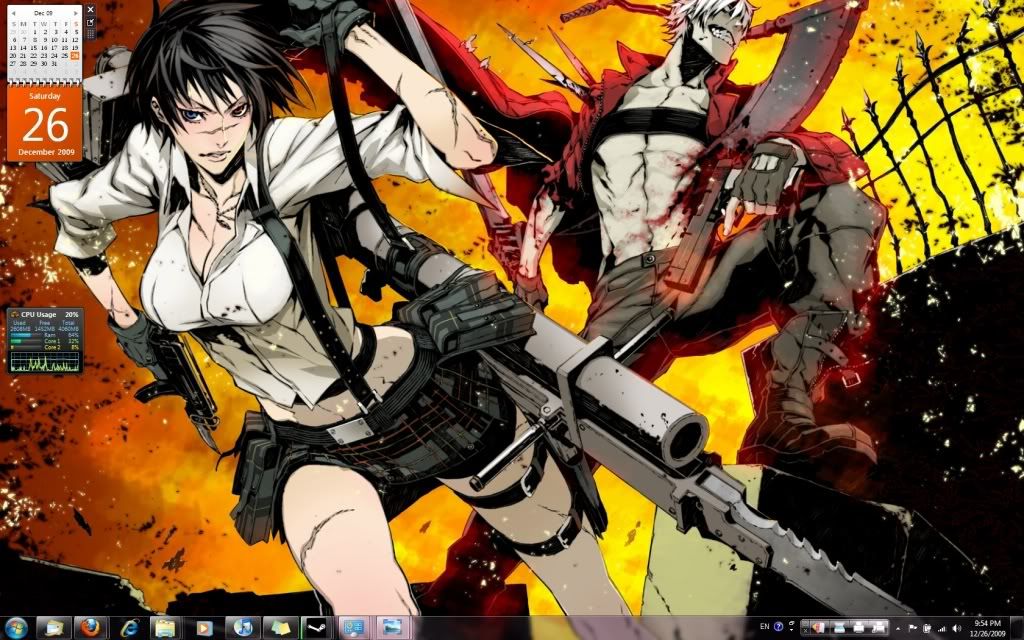Click the CPU history graph

(x=45, y=362)
